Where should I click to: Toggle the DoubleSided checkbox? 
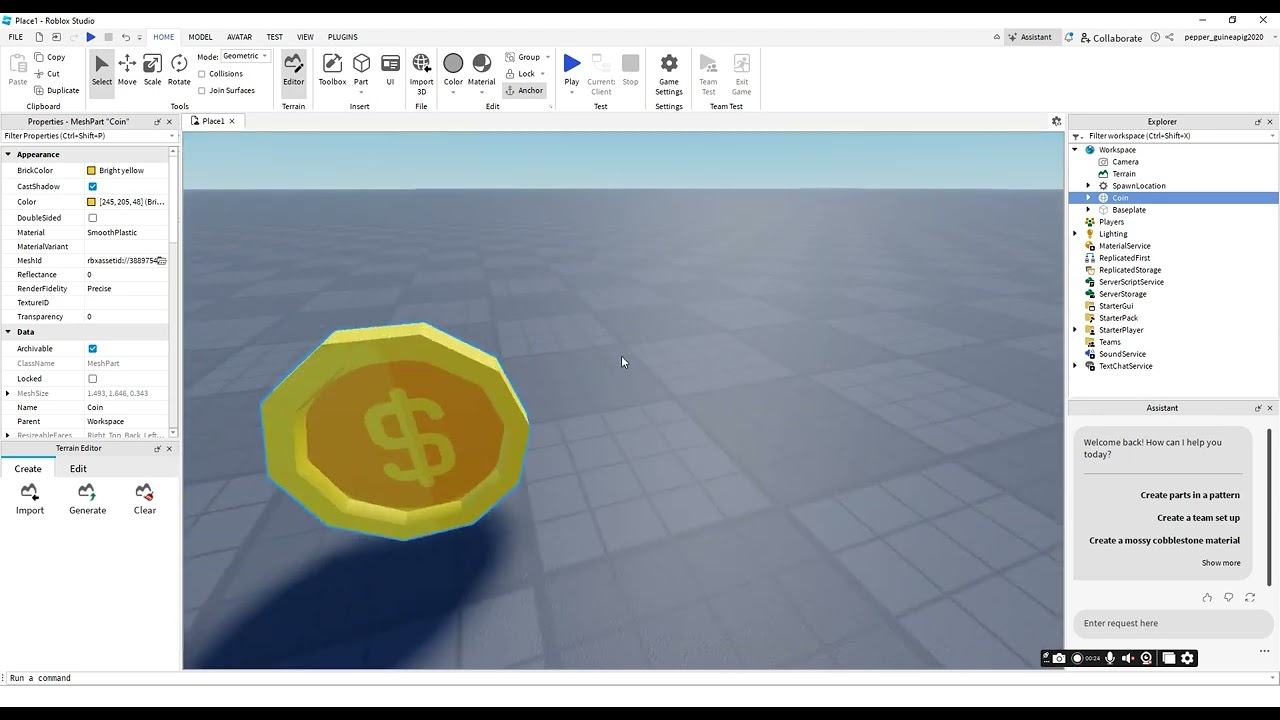tap(93, 217)
